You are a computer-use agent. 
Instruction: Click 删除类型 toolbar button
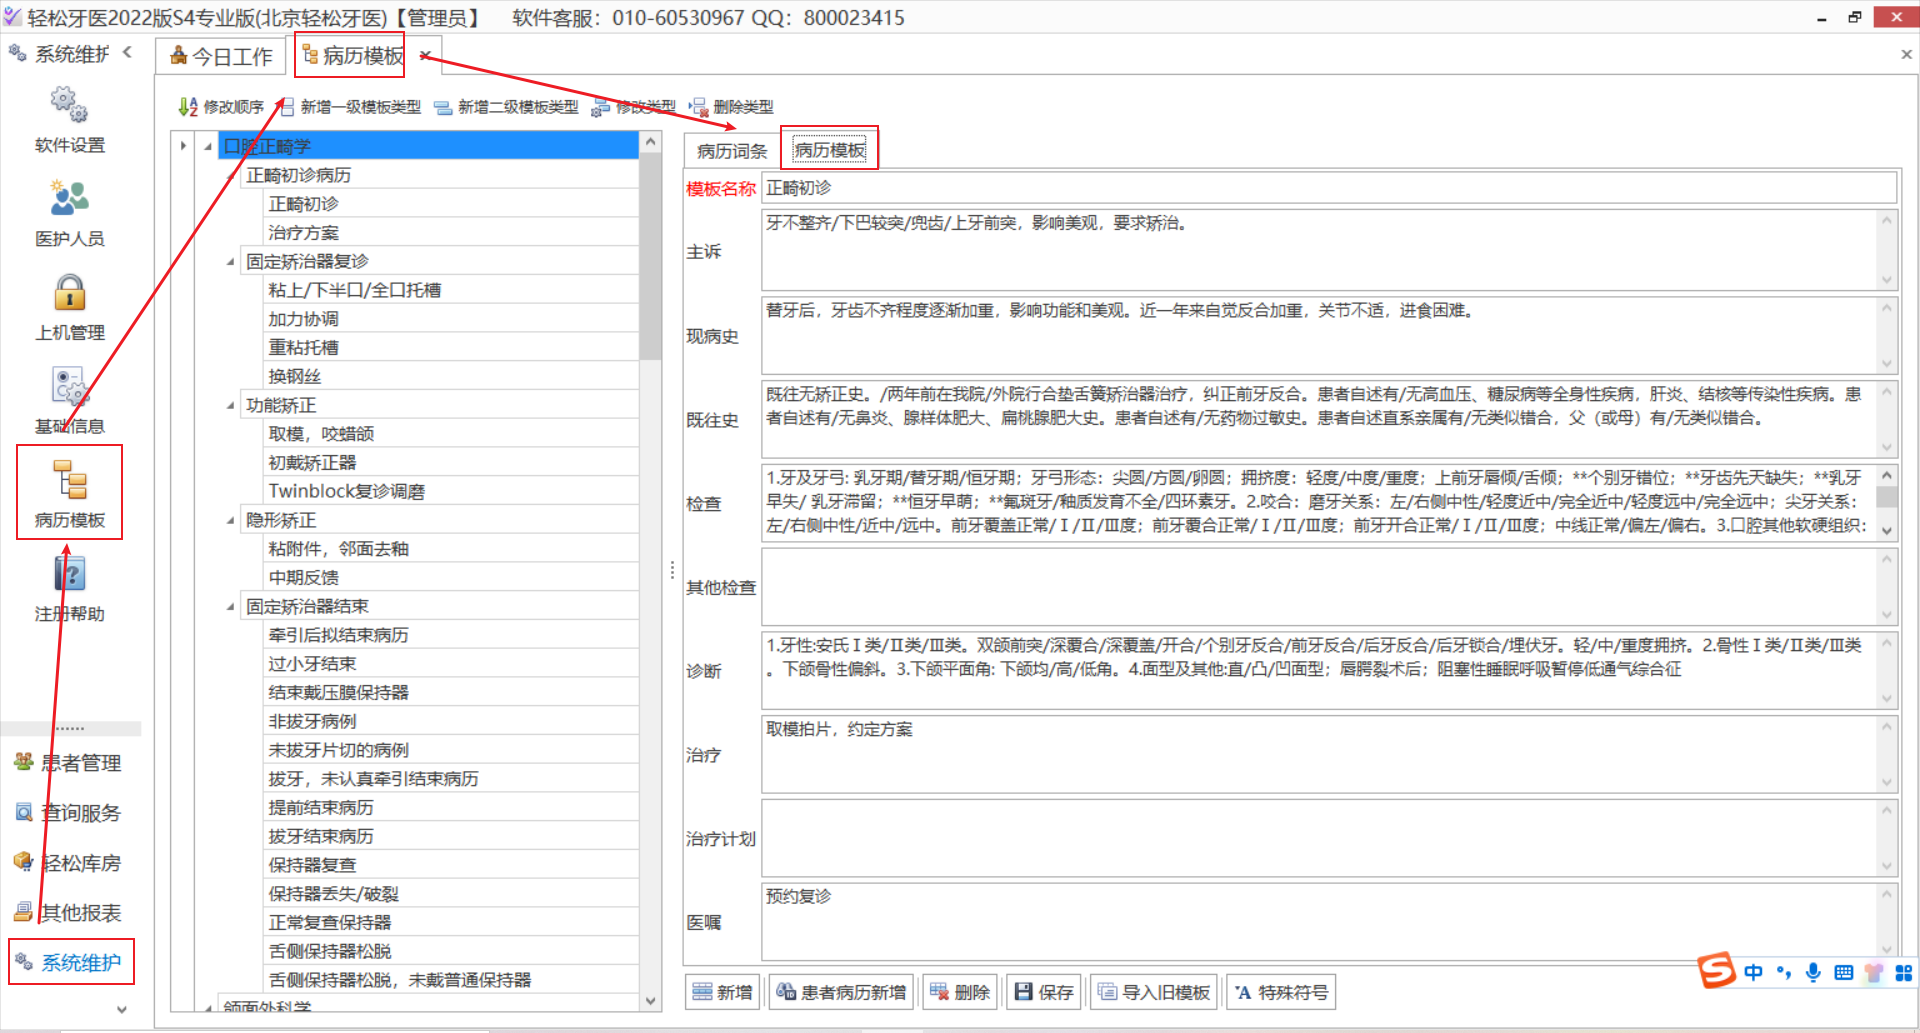tap(731, 107)
